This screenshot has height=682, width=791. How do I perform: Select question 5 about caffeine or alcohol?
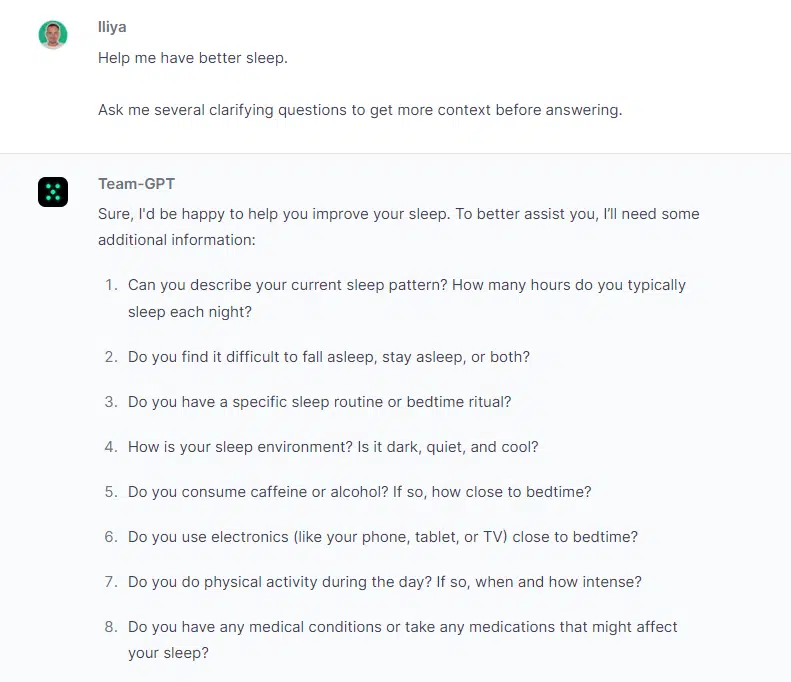click(359, 492)
